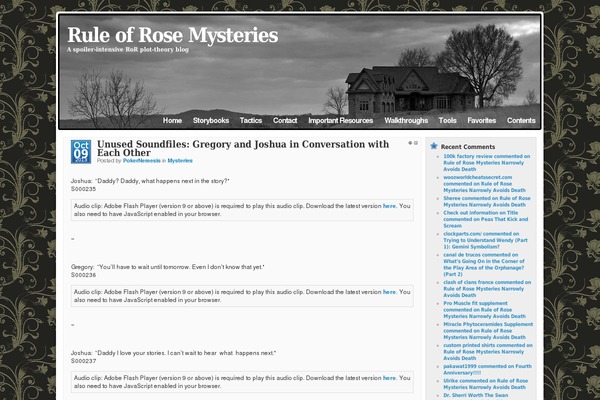This screenshot has height=400, width=600.
Task: Click the small diamond icon beside the post title
Action: click(x=410, y=143)
